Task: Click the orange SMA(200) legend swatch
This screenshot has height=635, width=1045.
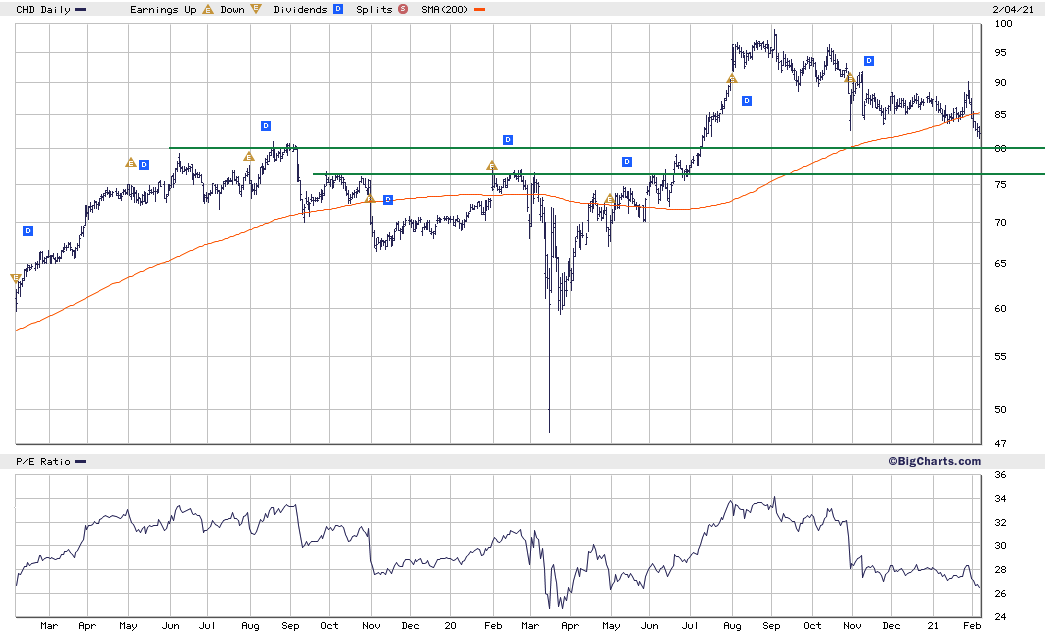Action: point(479,9)
